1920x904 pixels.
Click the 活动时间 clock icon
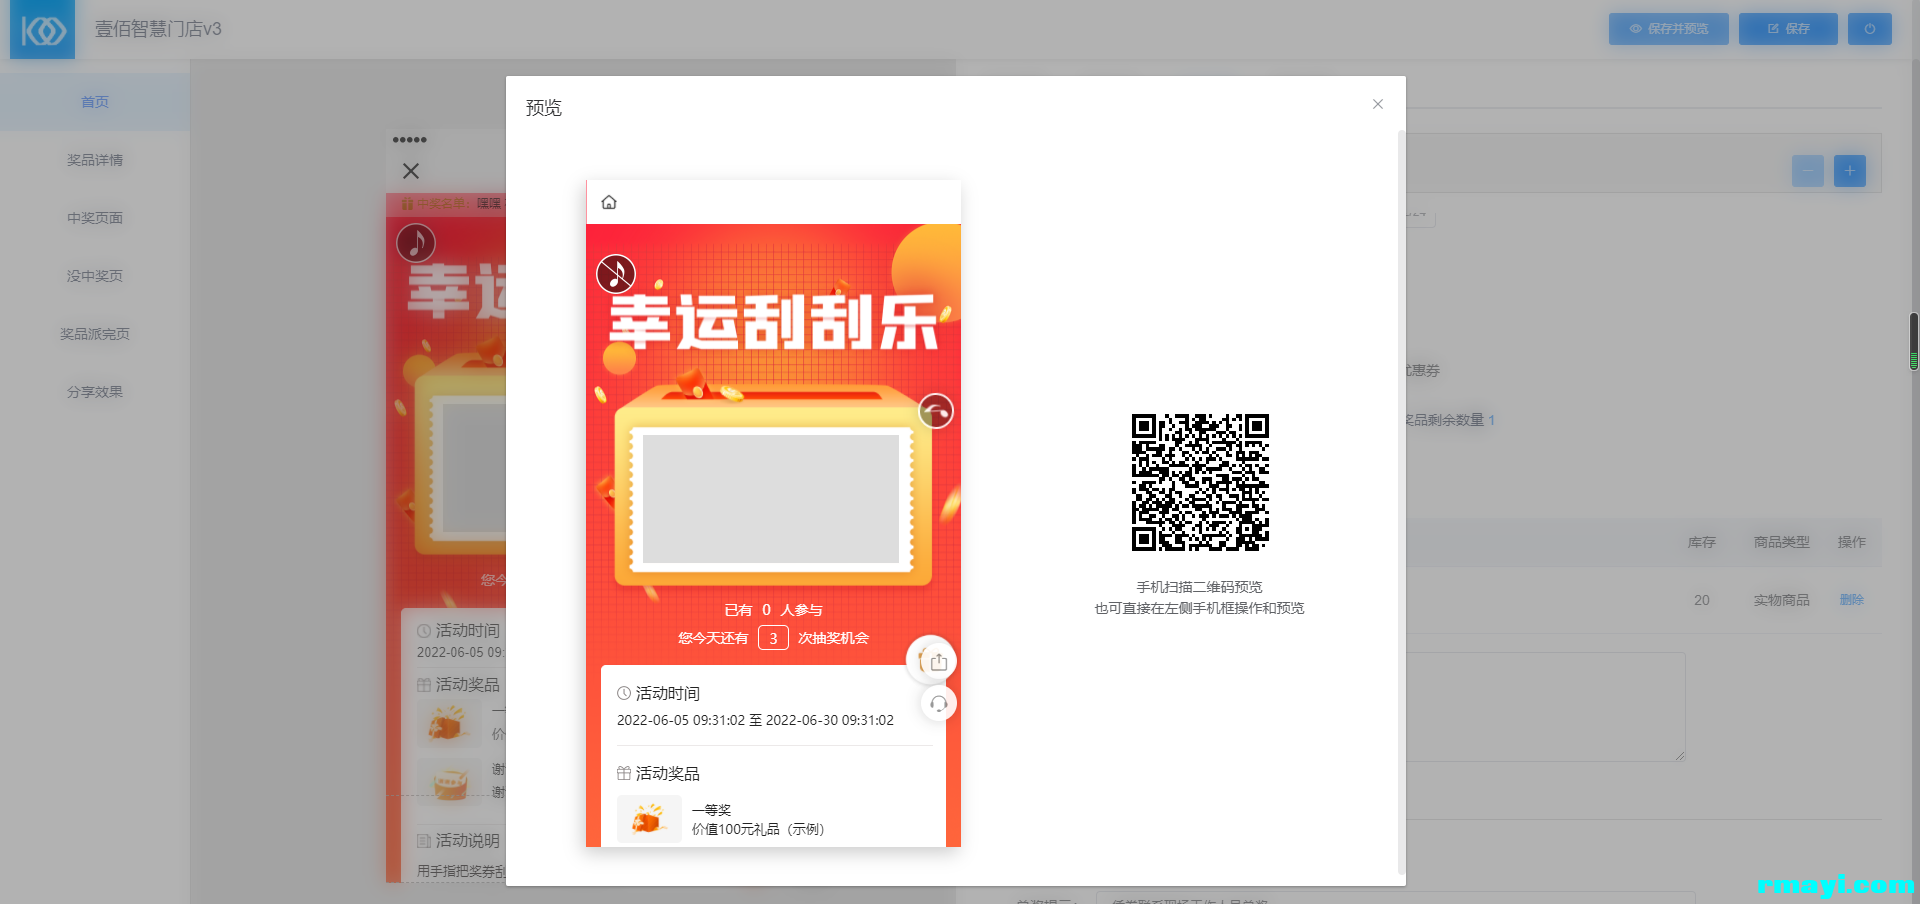(624, 693)
